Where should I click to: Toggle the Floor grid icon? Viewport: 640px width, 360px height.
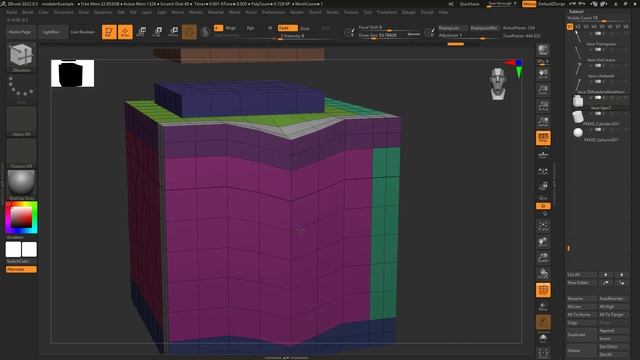[543, 154]
